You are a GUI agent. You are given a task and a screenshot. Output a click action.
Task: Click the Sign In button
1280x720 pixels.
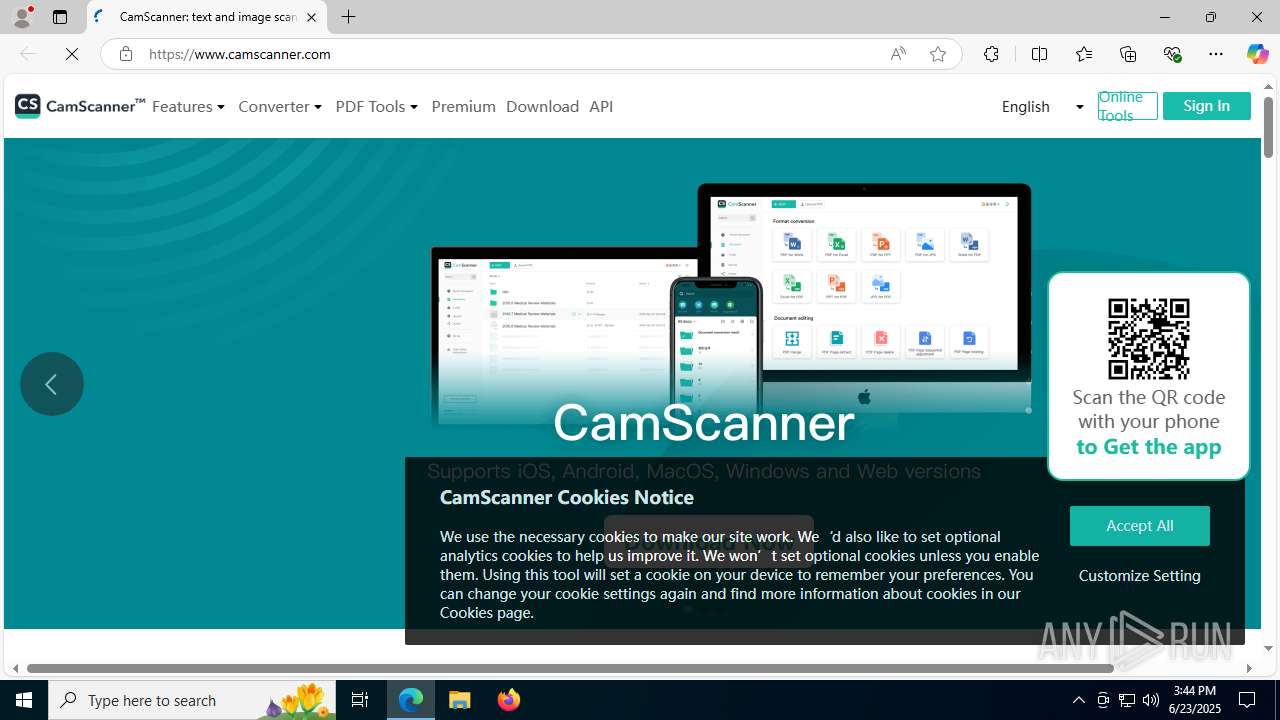1206,106
